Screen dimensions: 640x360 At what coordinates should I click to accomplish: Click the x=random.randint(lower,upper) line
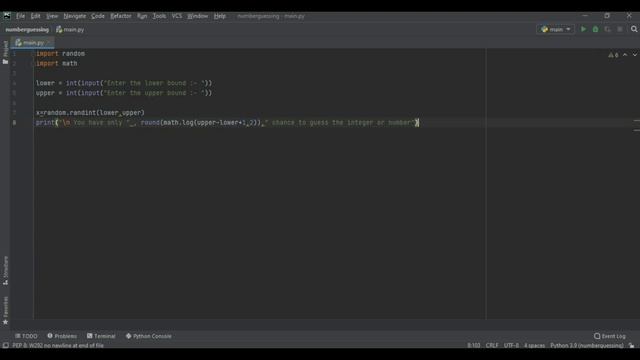coord(90,112)
